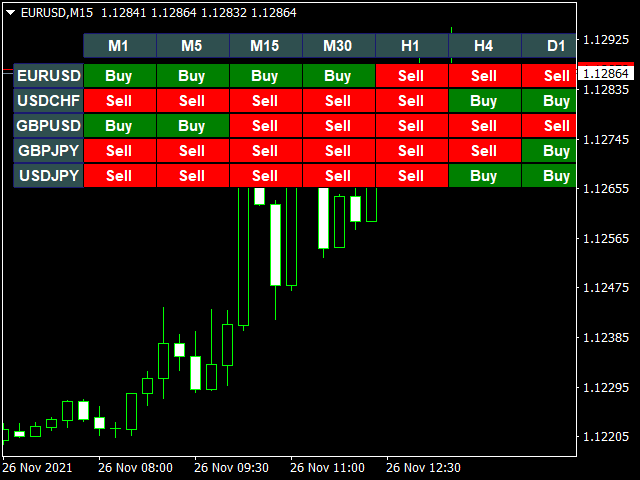Click GBPUSD H1 Sell signal cell

click(412, 126)
